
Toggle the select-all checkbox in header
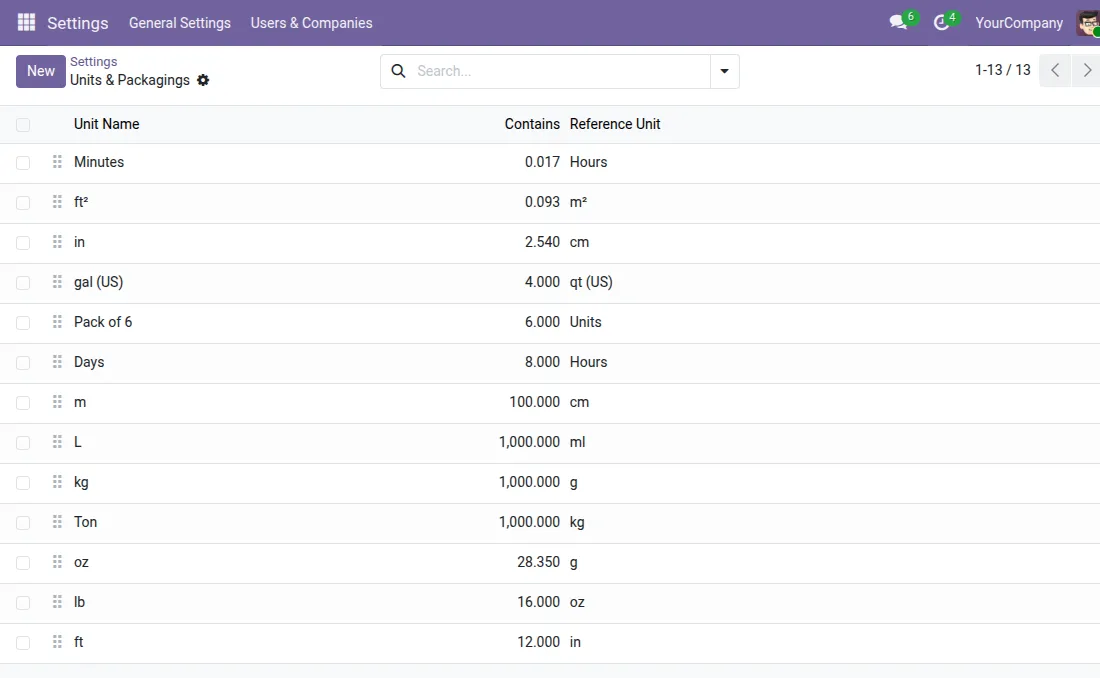(x=23, y=125)
